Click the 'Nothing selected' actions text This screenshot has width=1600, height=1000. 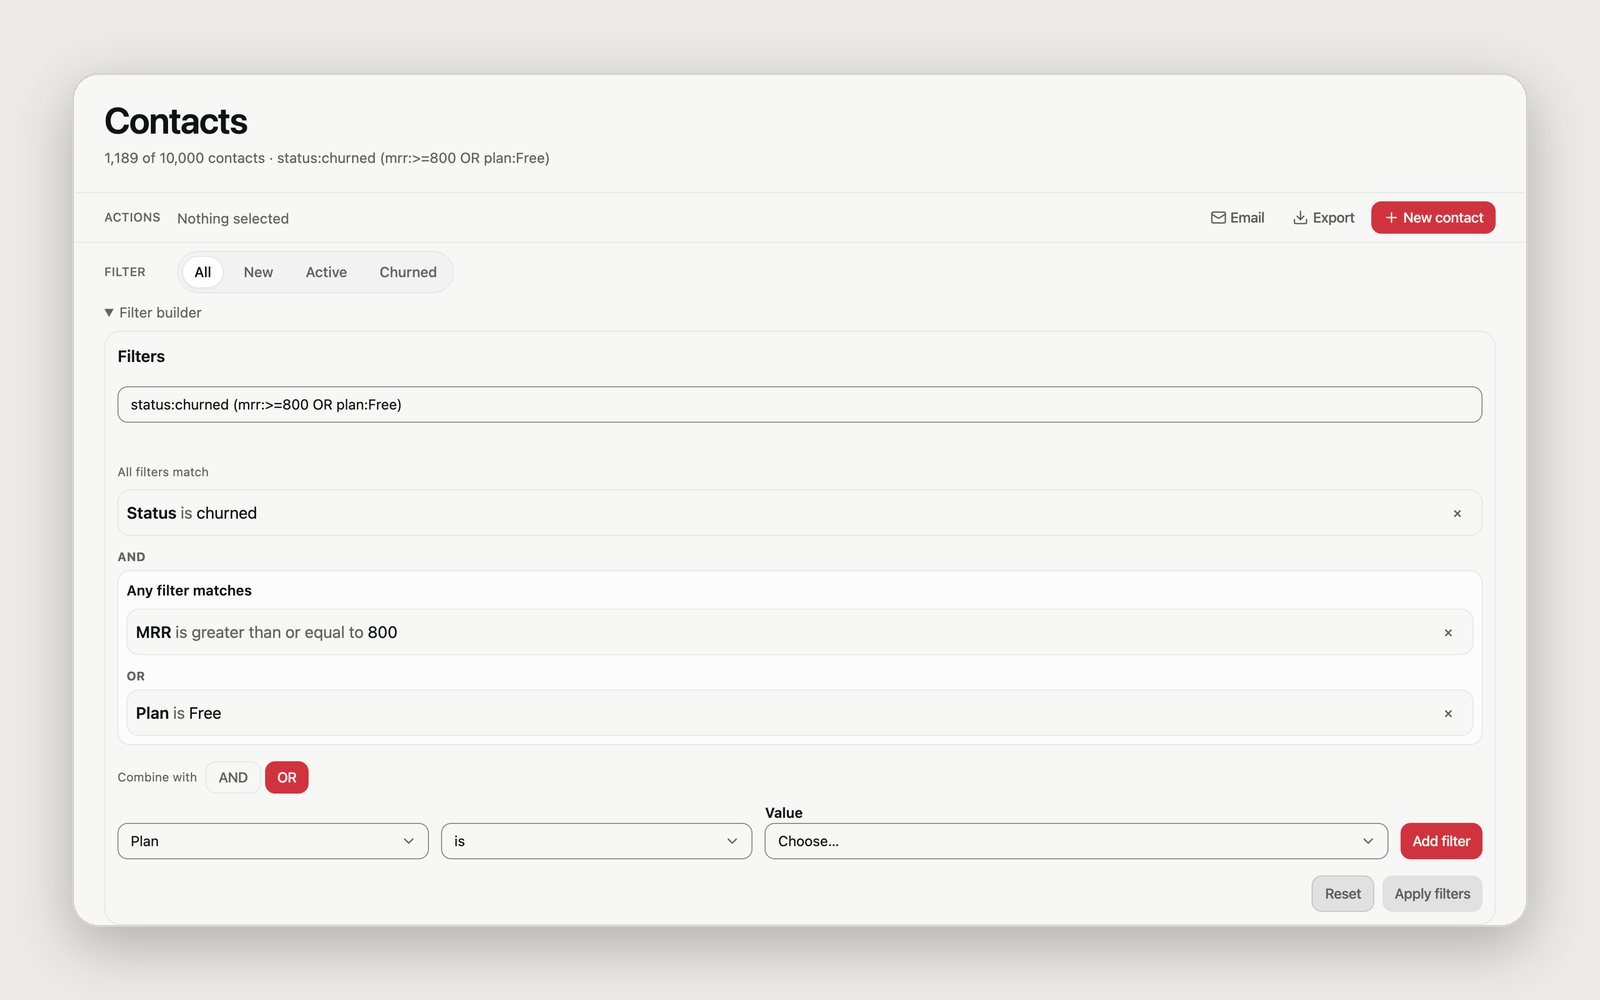[x=233, y=219]
